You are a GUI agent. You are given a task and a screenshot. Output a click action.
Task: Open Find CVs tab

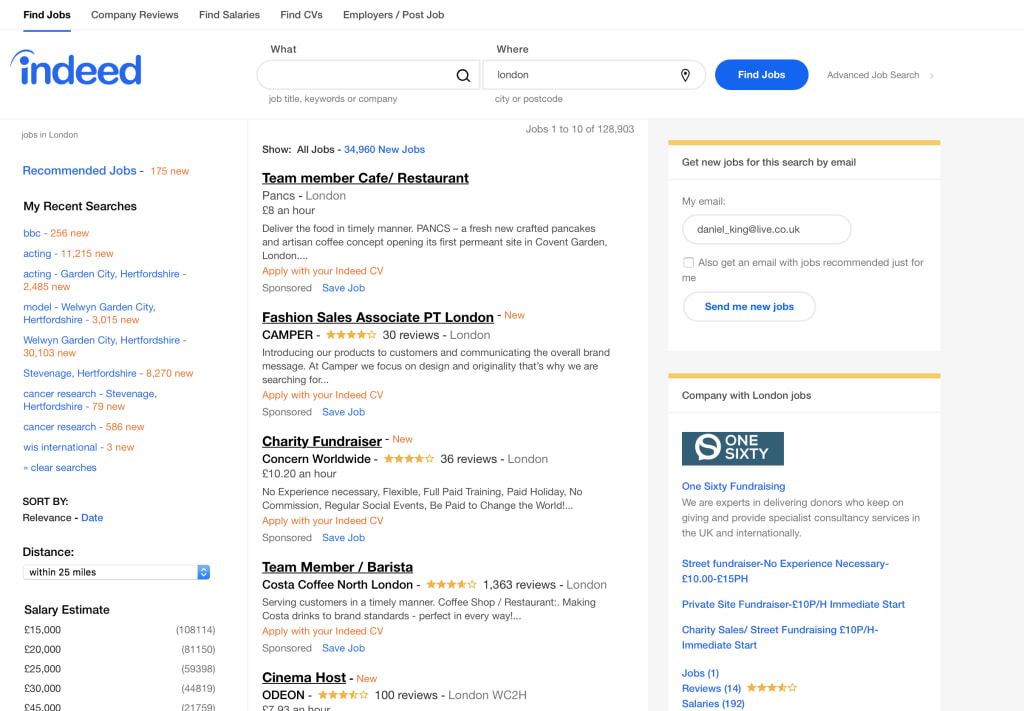(x=301, y=14)
